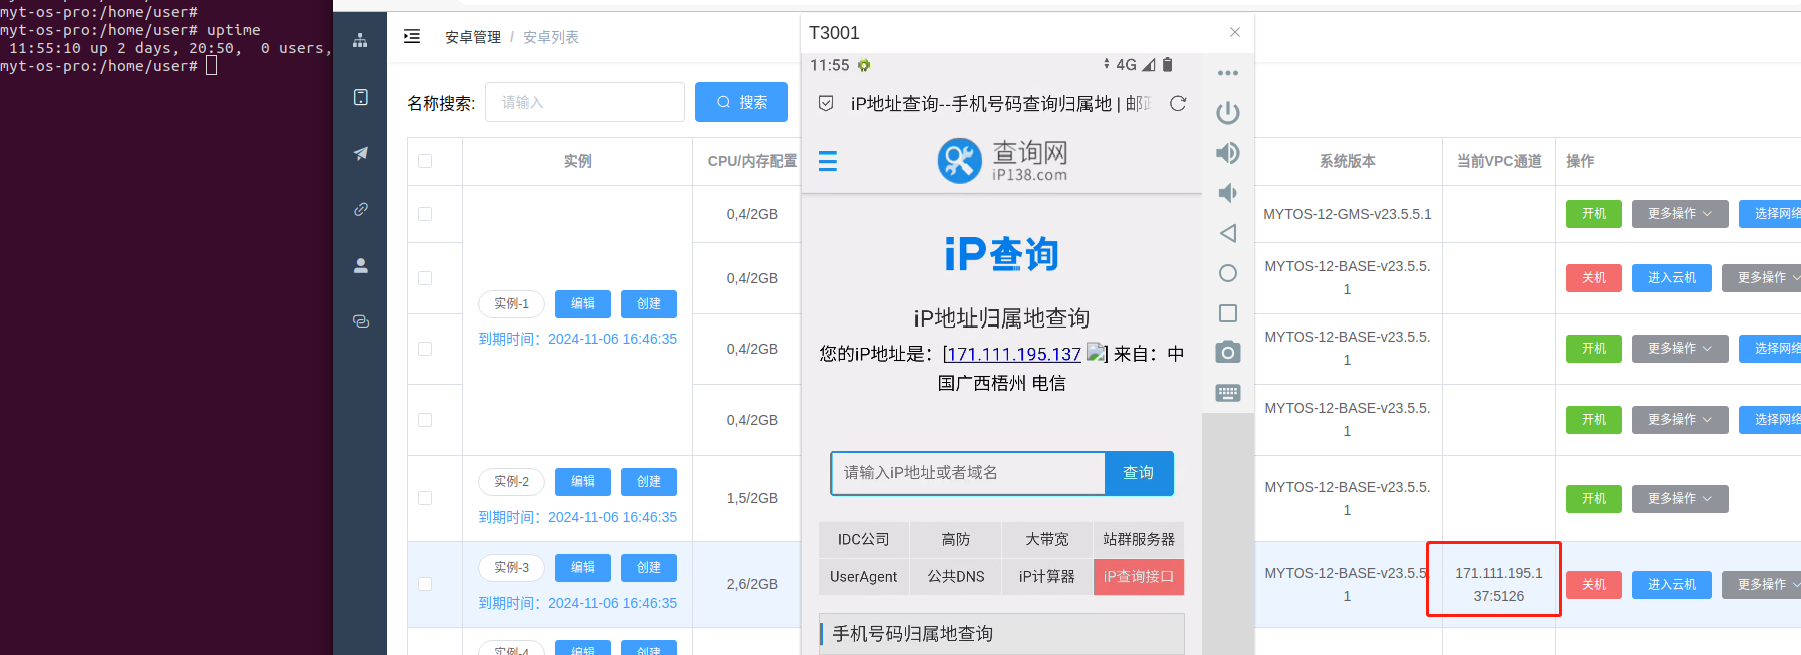Check the third table row checkbox
Image resolution: width=1801 pixels, height=655 pixels.
point(425,349)
